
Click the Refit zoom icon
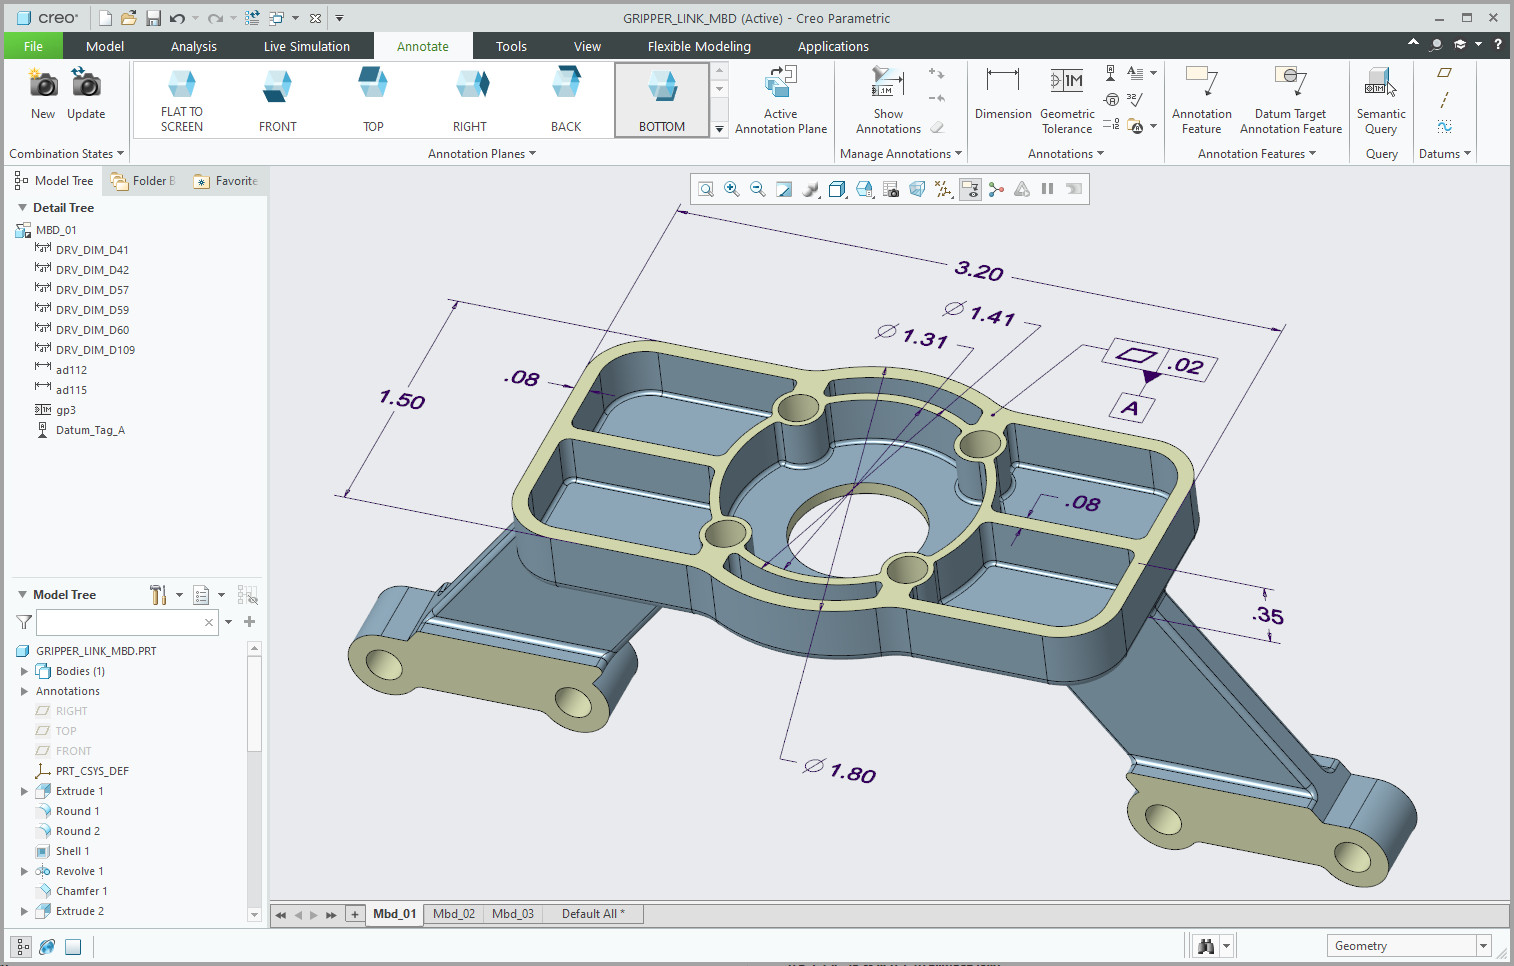click(x=706, y=189)
